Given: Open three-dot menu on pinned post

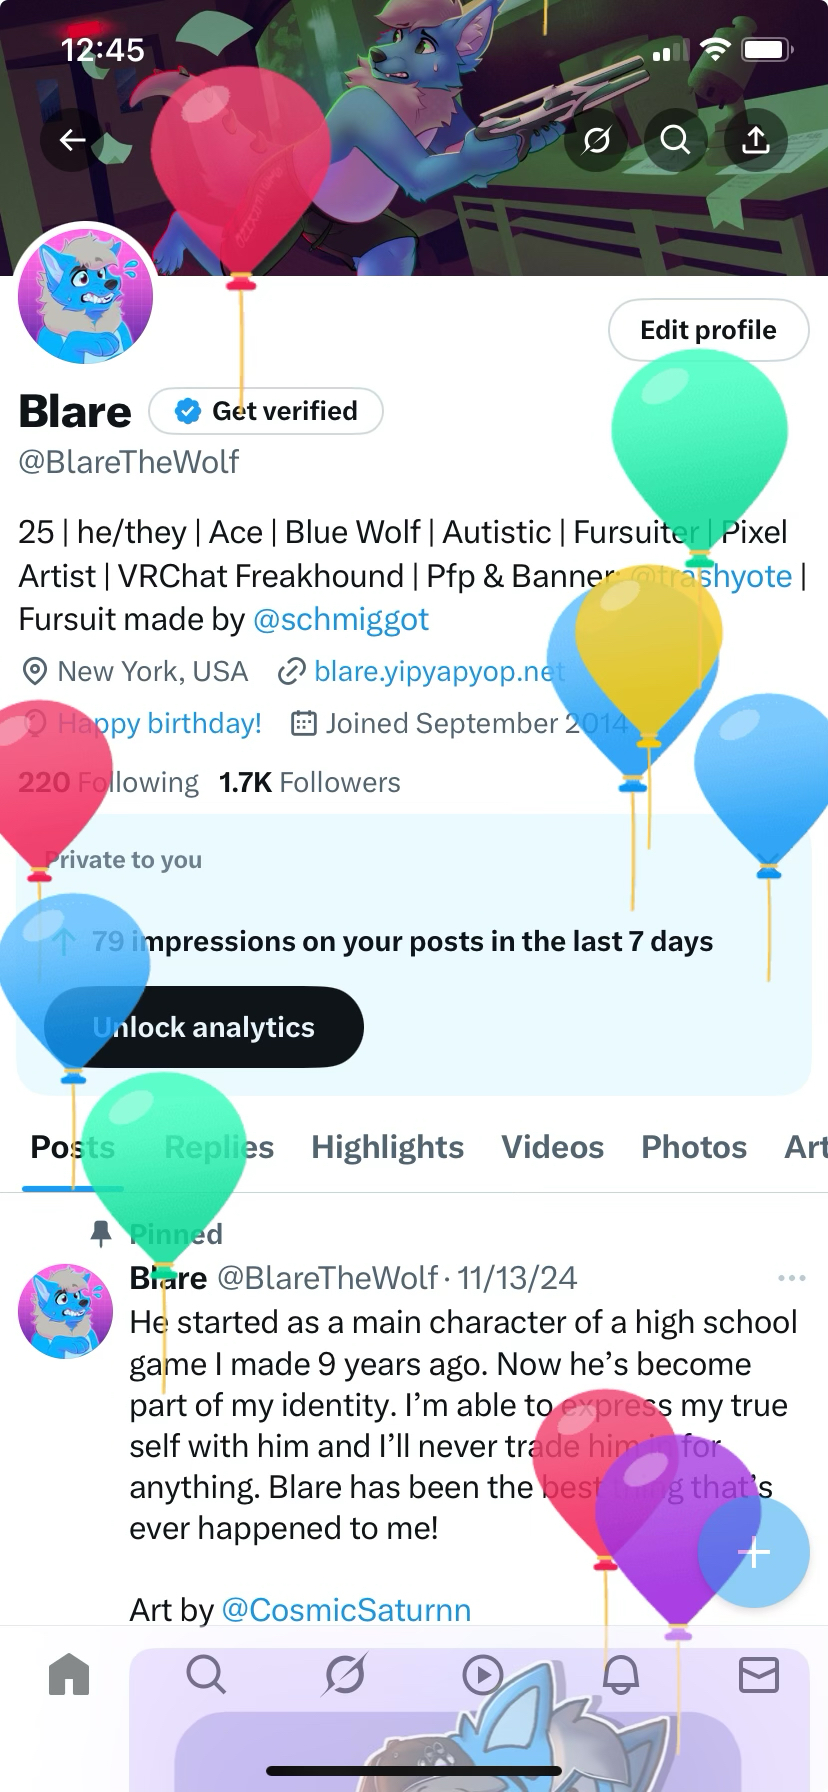Looking at the screenshot, I should 791,1278.
